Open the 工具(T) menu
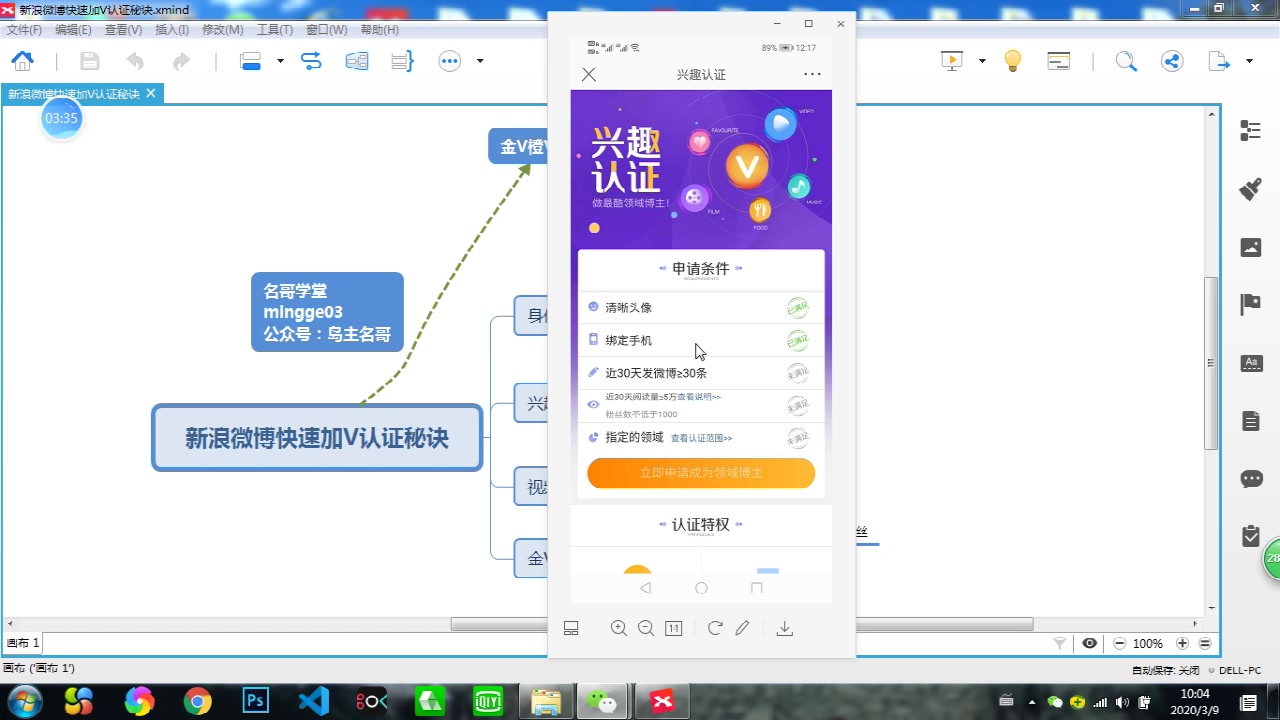 click(275, 30)
